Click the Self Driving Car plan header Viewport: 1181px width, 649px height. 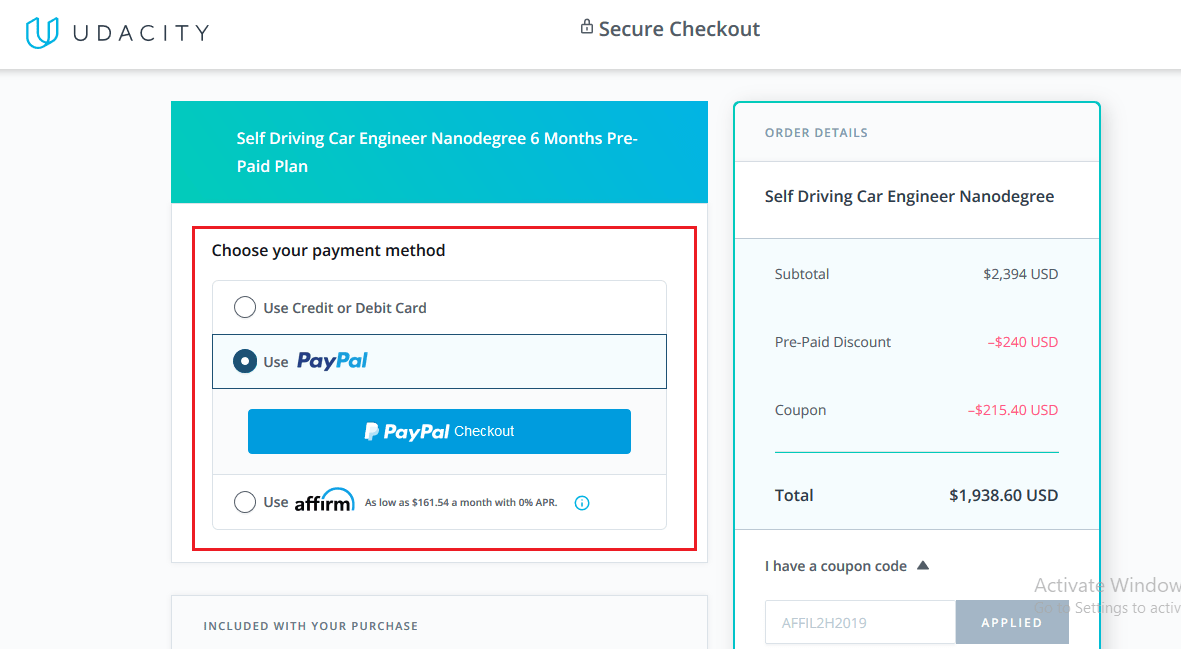coord(437,152)
